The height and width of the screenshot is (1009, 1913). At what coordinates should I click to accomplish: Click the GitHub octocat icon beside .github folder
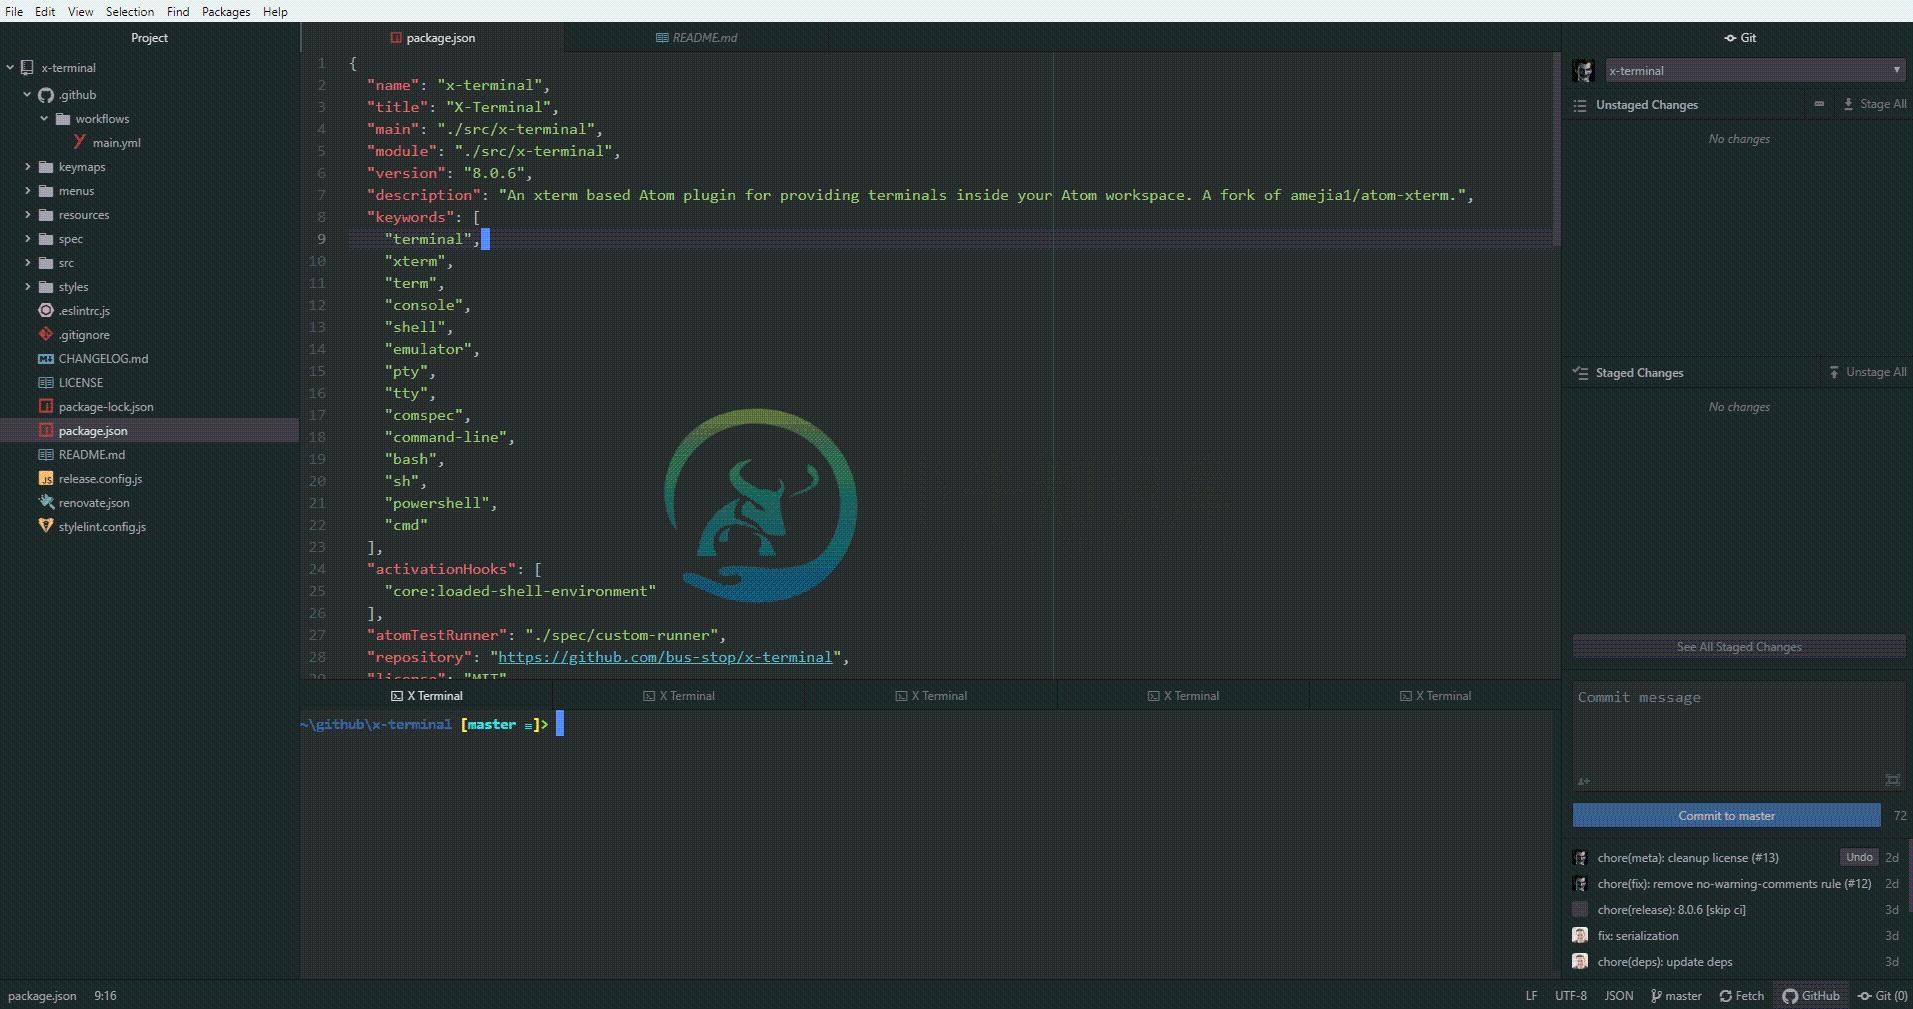pyautogui.click(x=46, y=95)
